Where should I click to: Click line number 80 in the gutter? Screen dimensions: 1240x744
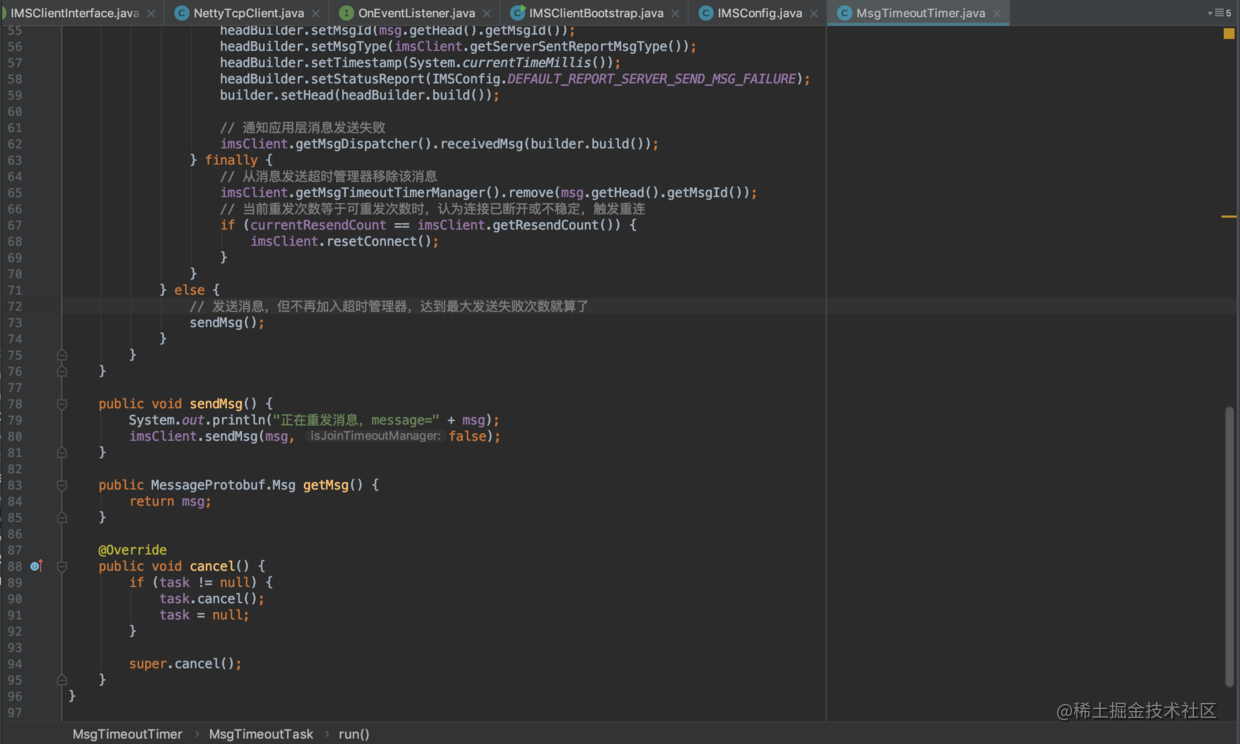tap(14, 436)
